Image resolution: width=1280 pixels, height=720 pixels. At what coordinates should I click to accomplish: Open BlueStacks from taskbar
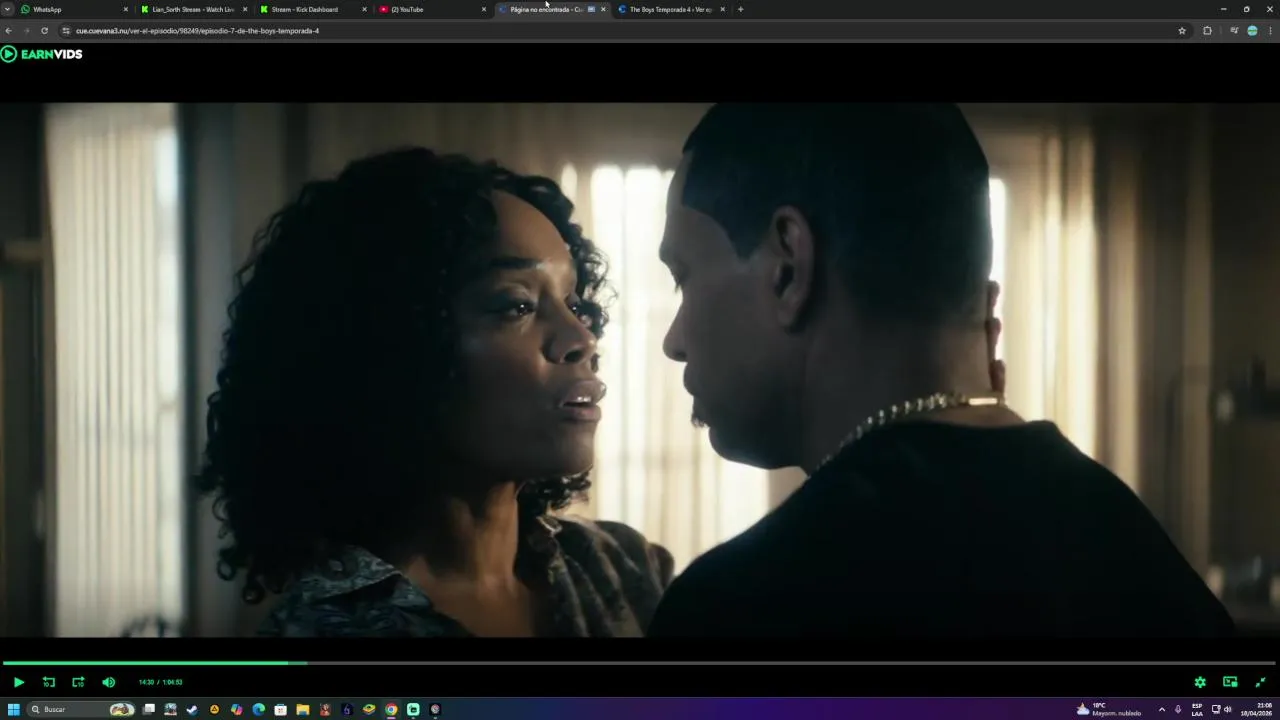point(369,709)
